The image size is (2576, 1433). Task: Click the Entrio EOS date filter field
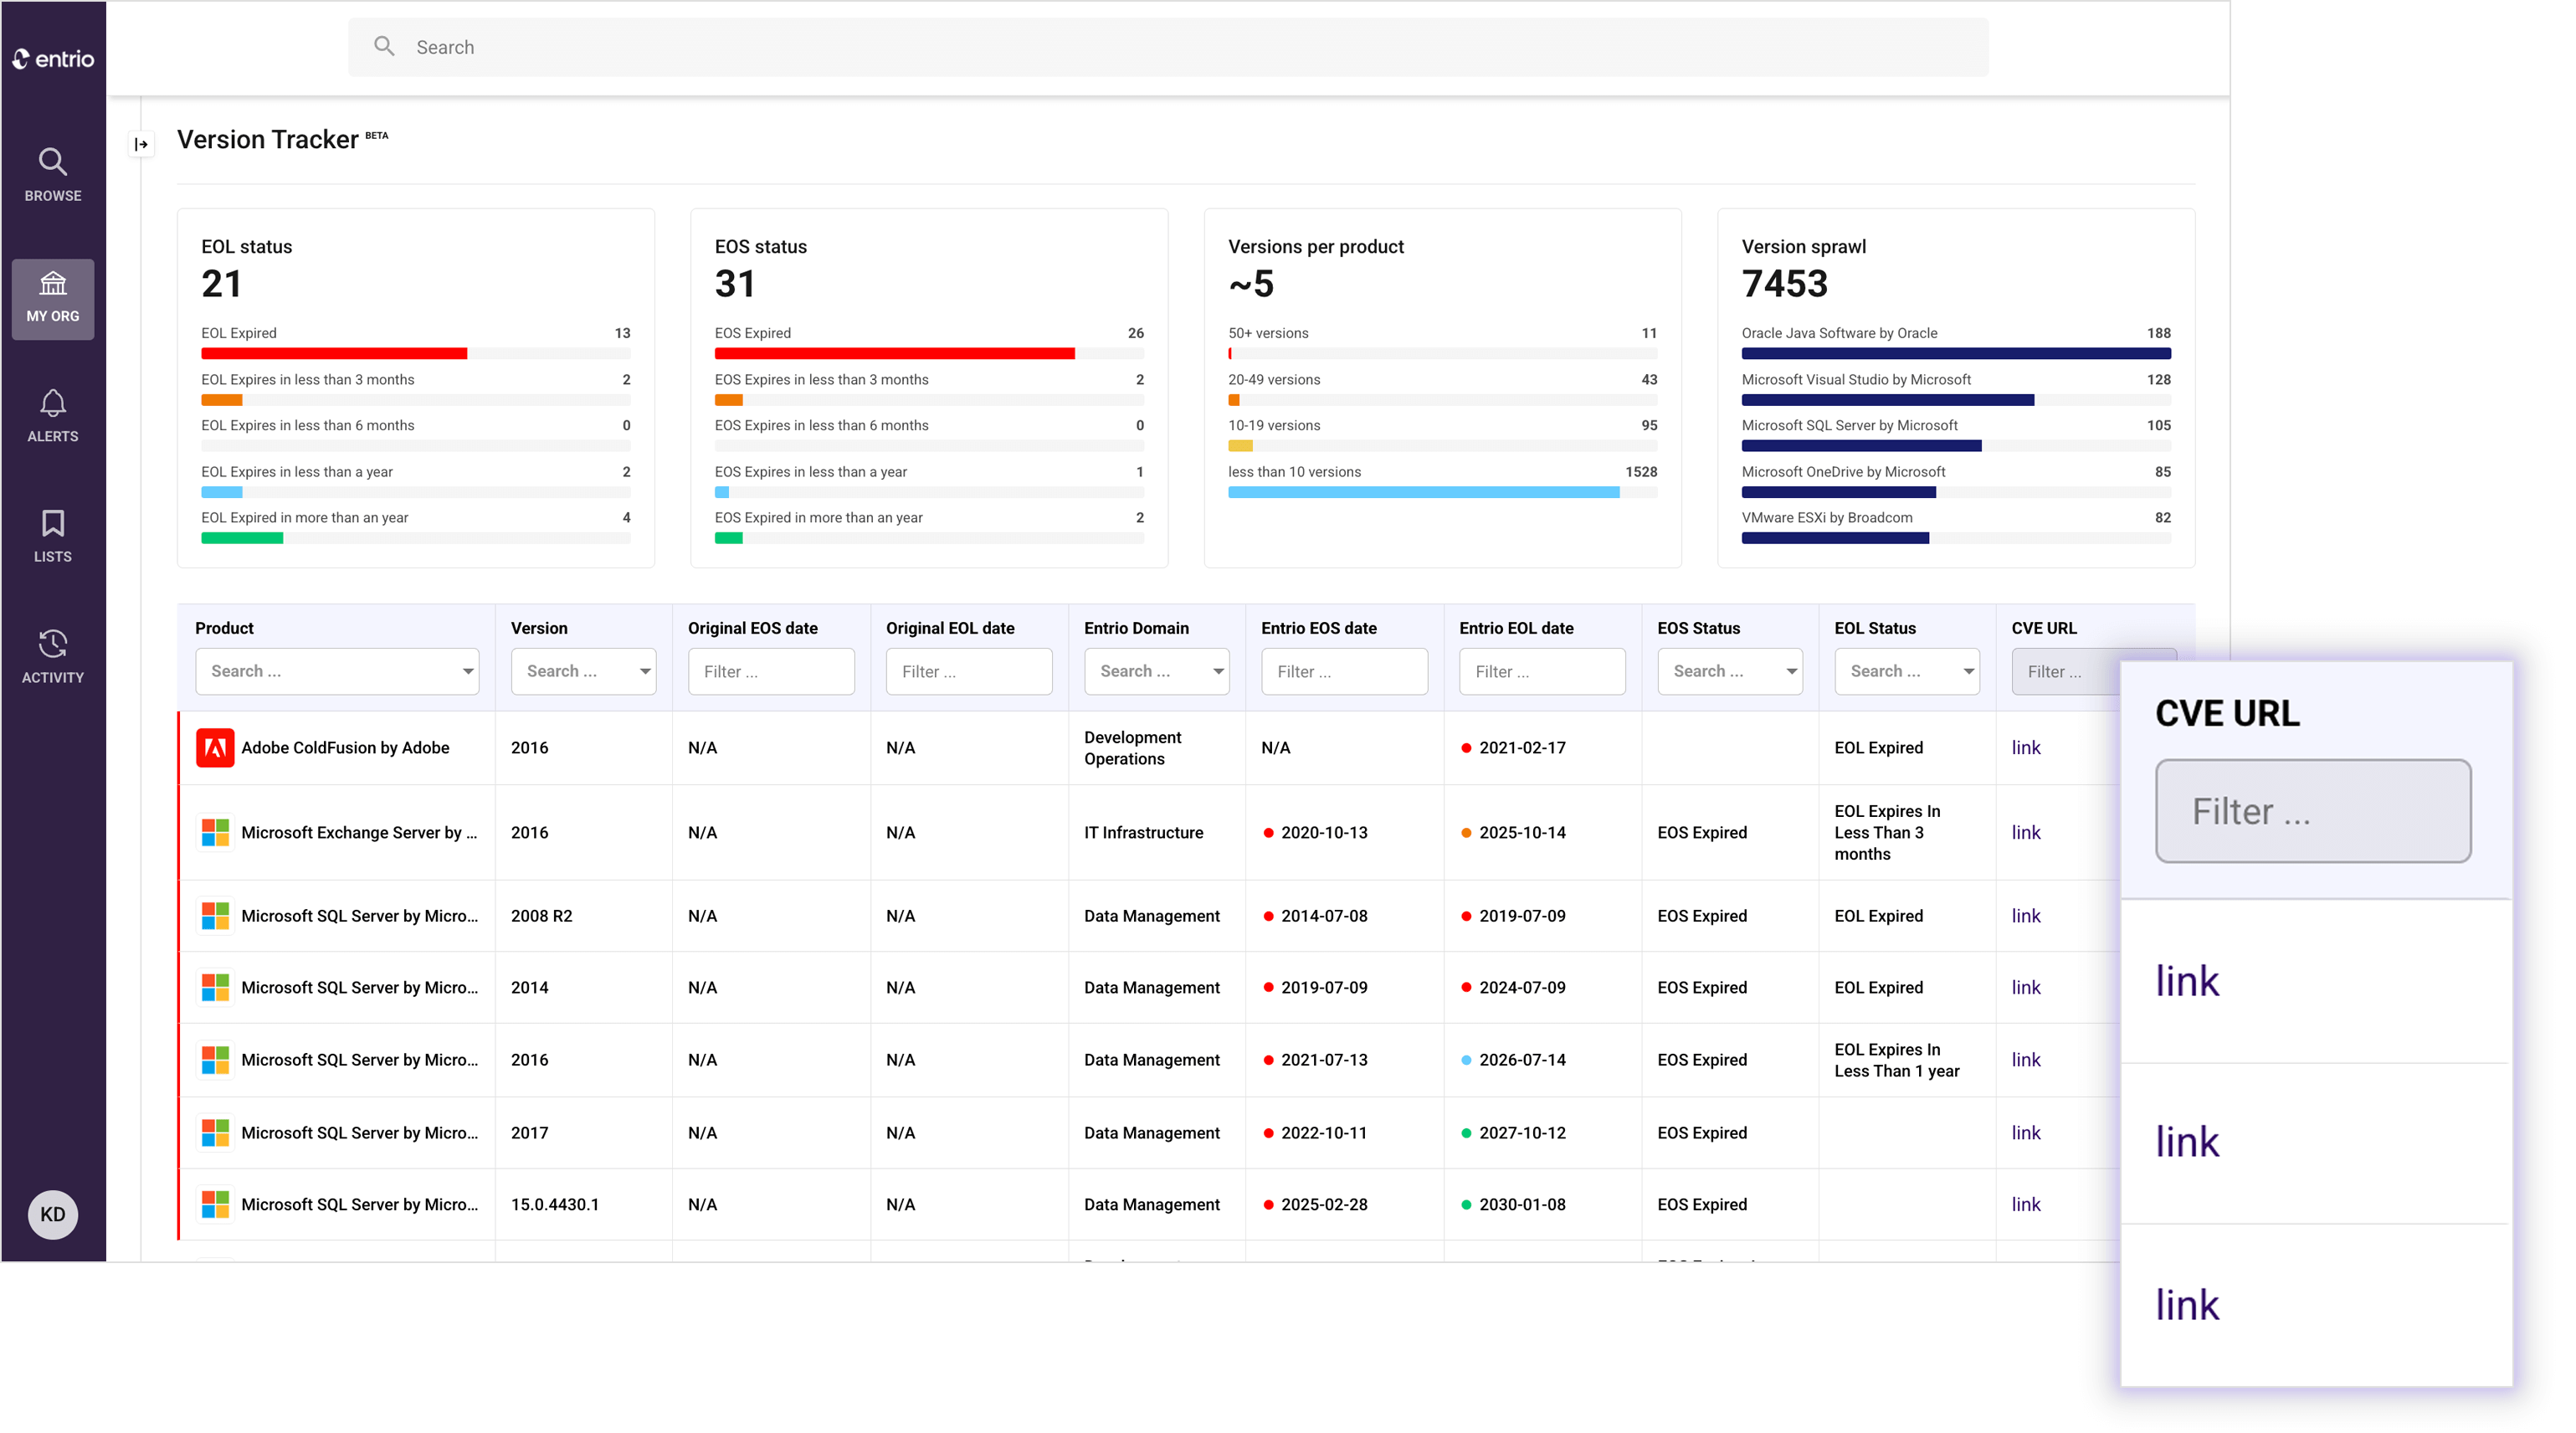[x=1344, y=671]
